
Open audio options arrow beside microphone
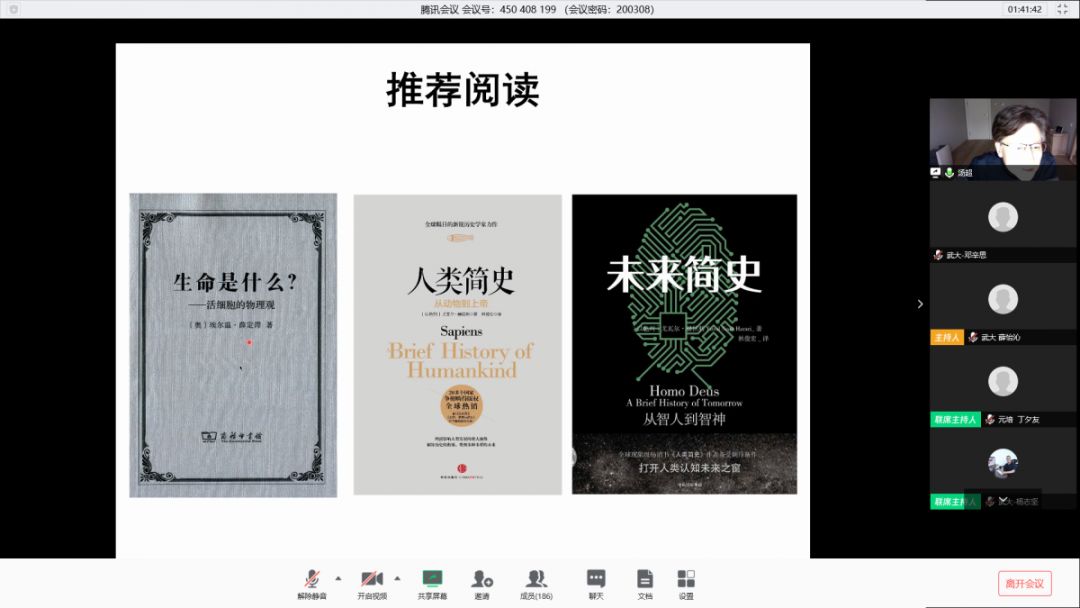338,578
